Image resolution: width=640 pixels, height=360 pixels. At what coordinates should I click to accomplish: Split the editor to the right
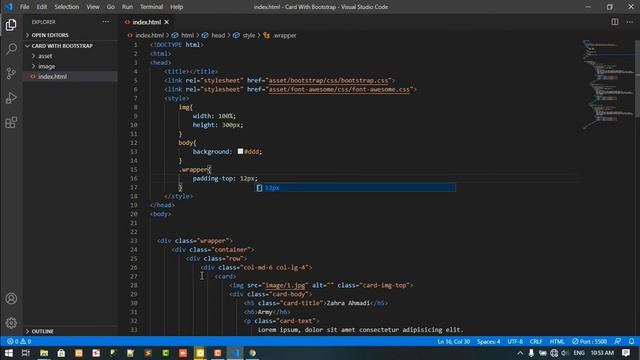pyautogui.click(x=614, y=22)
